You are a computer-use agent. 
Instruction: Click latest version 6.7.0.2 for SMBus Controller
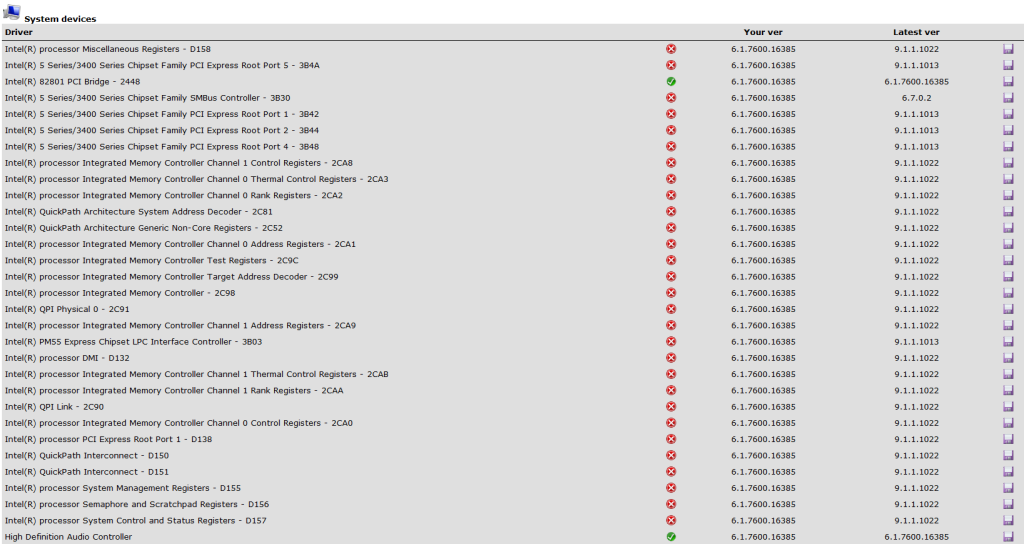point(916,98)
